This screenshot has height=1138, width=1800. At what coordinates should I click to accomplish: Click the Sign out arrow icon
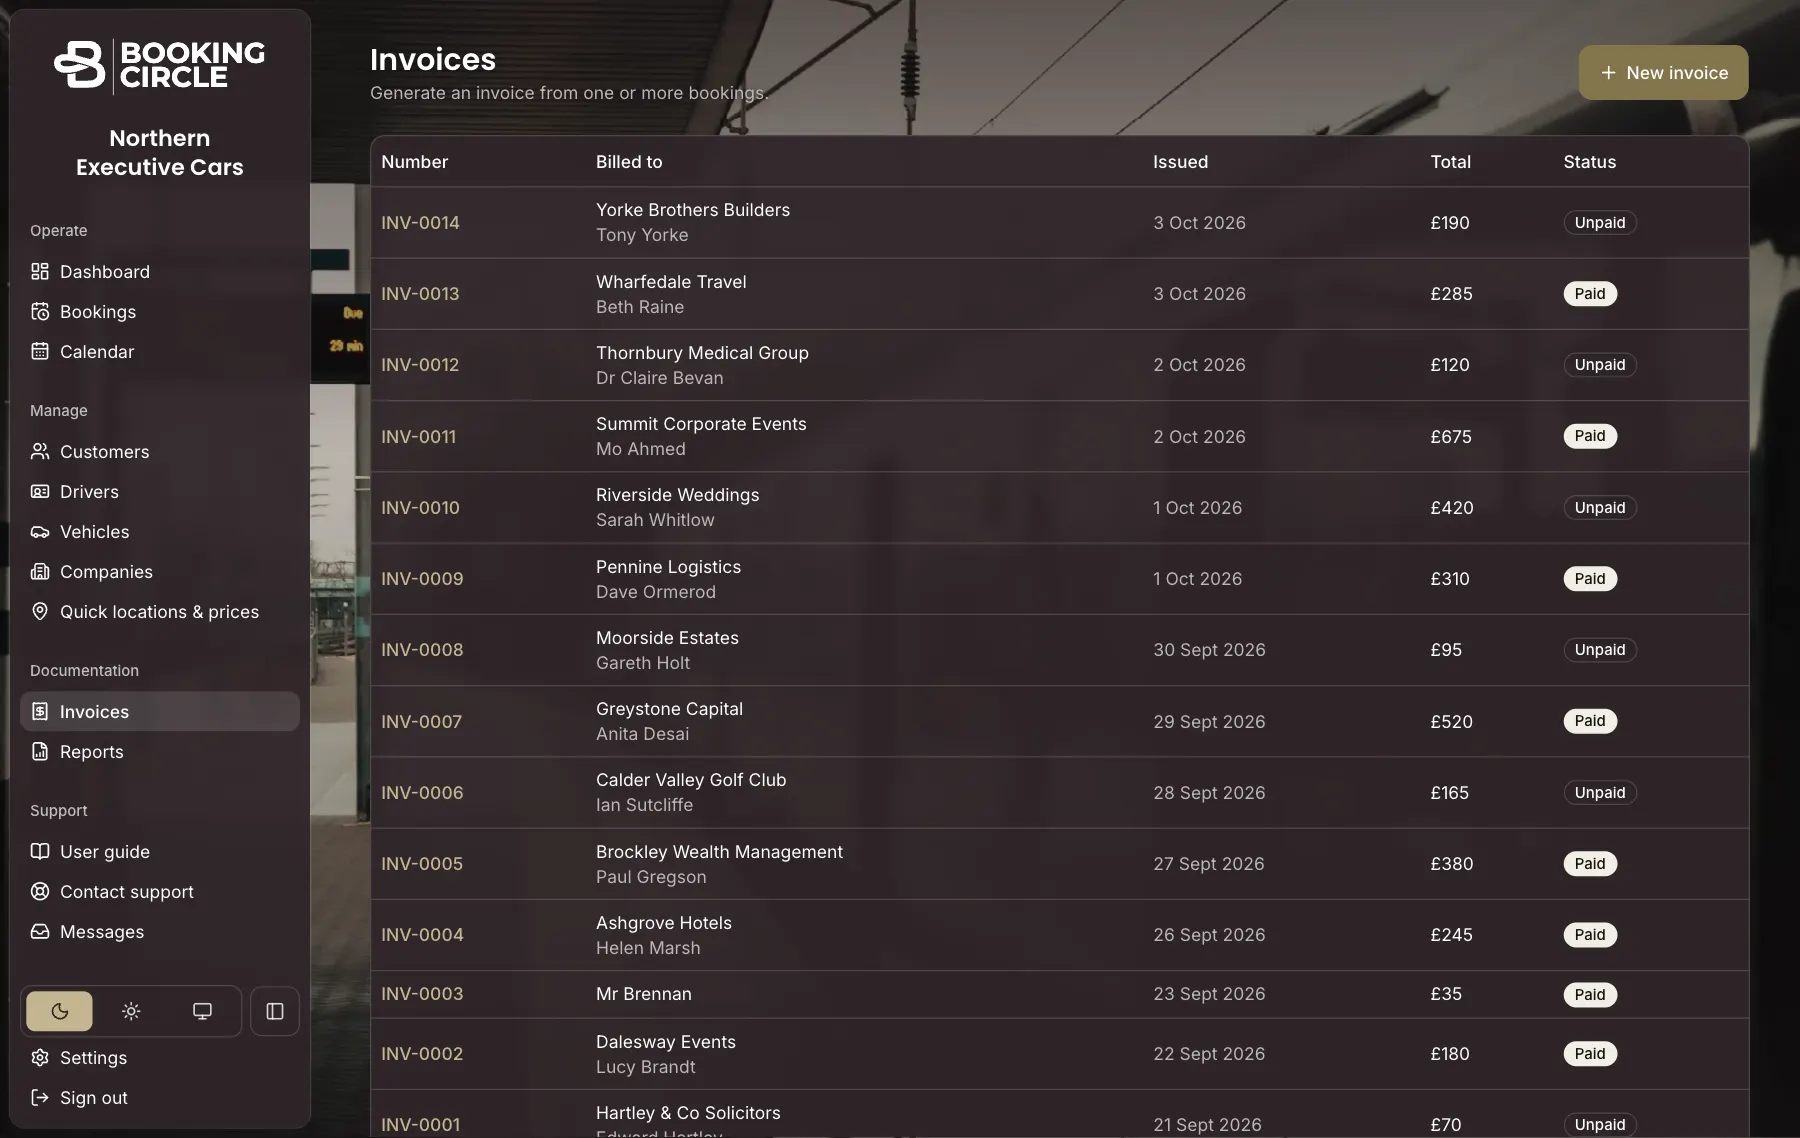tap(40, 1097)
